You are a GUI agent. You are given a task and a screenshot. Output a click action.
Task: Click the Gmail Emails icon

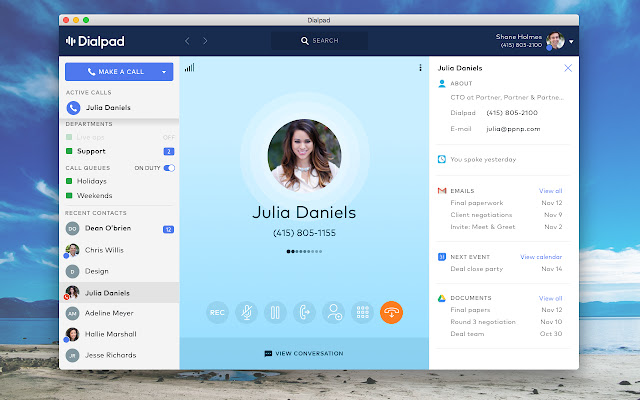(x=442, y=191)
